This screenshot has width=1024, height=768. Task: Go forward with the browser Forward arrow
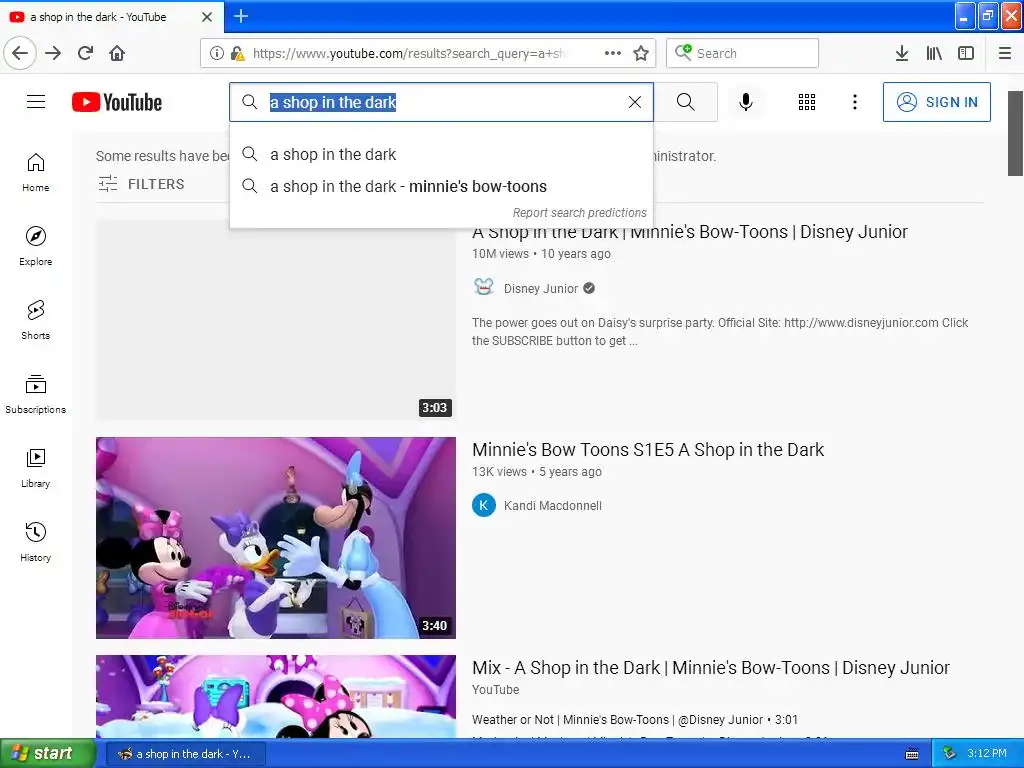(53, 53)
